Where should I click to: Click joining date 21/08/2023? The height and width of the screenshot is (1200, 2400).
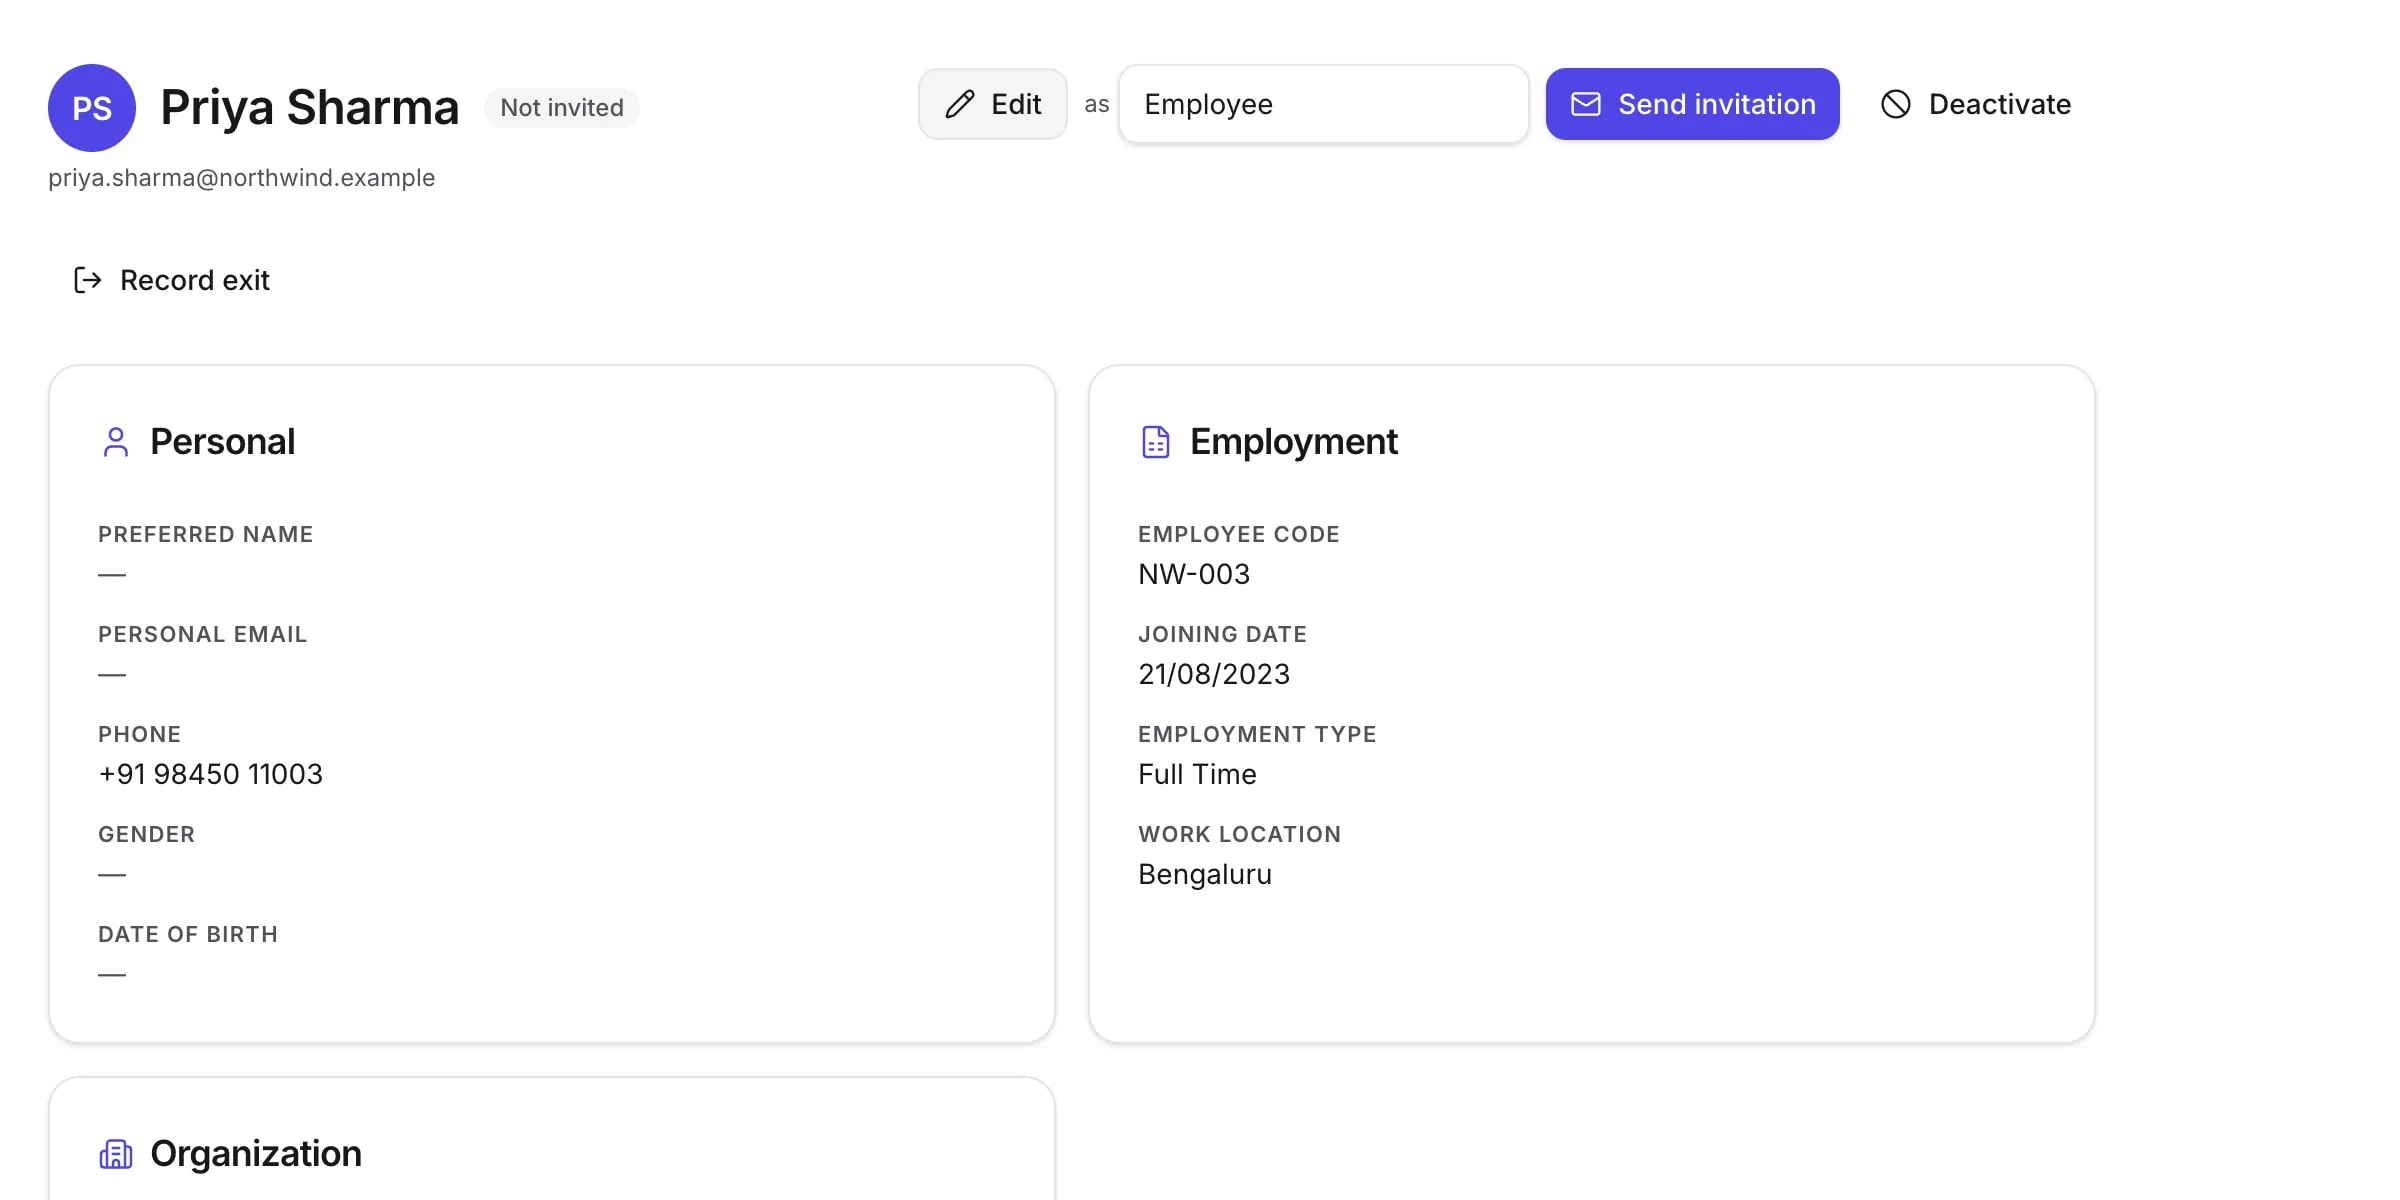[1214, 674]
